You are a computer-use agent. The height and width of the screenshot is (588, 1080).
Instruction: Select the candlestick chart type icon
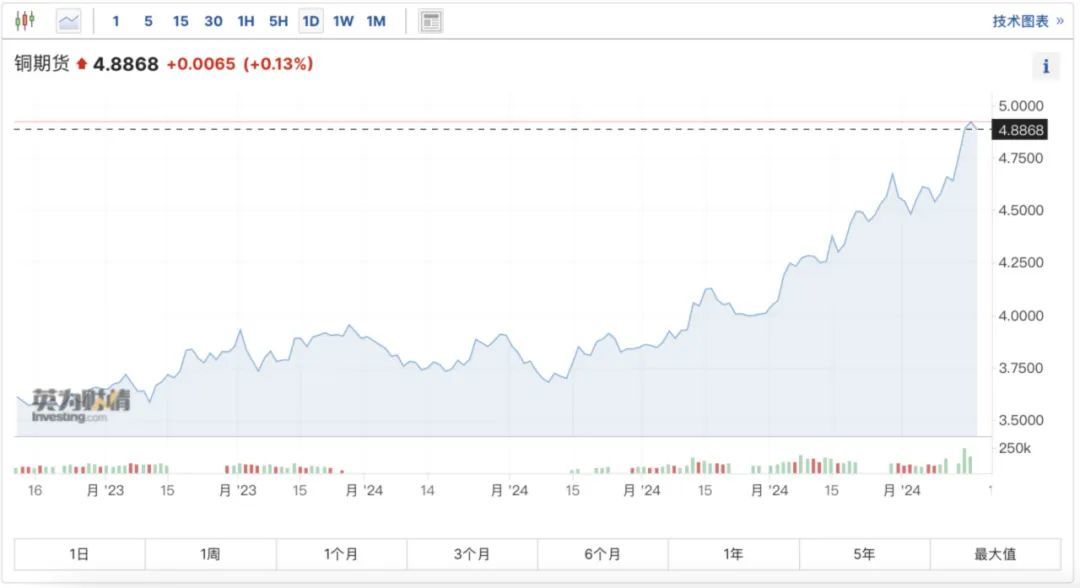tap(25, 21)
